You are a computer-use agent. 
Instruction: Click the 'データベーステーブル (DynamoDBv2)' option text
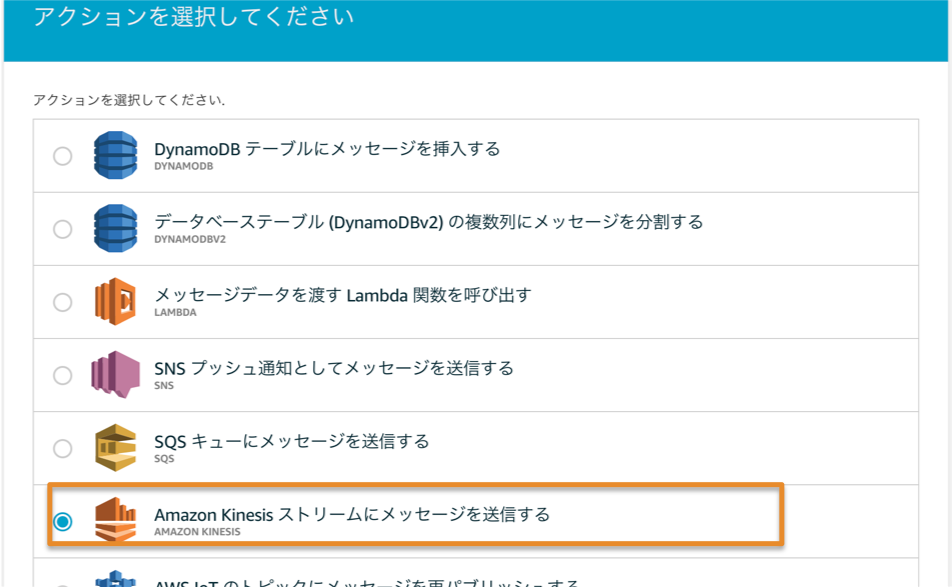tap(429, 222)
